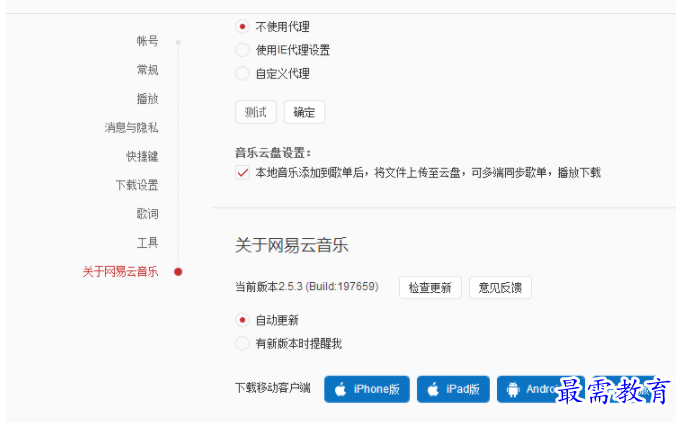
Task: Open the 快捷键 settings section
Action: (142, 156)
